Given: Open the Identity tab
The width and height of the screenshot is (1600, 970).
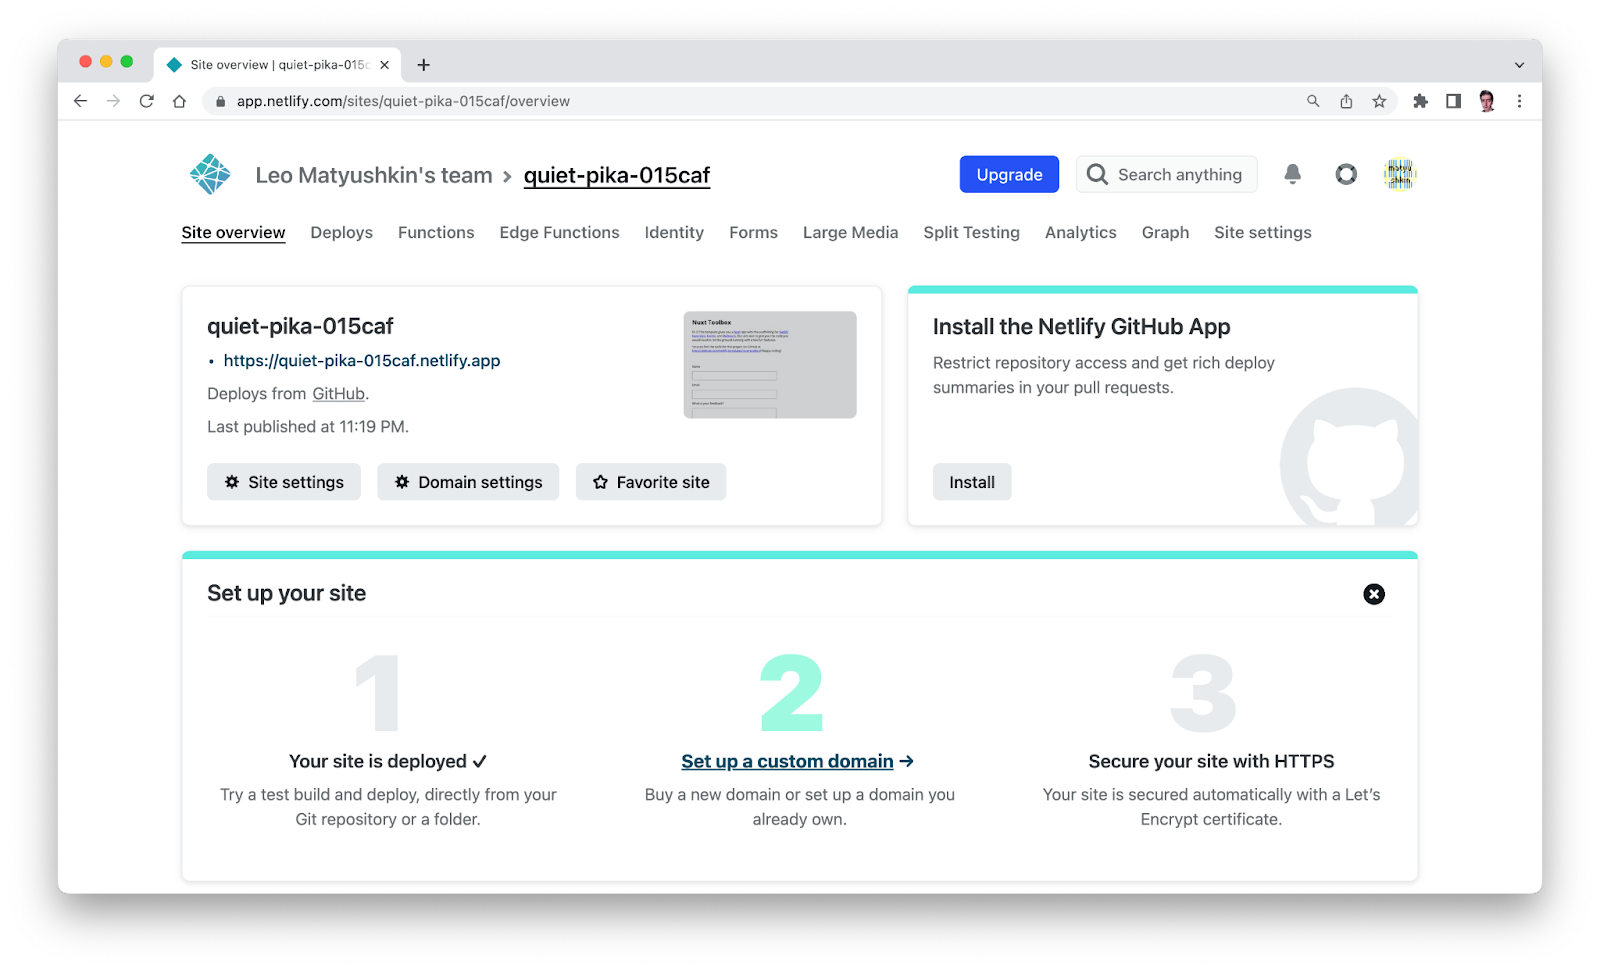Looking at the screenshot, I should [x=674, y=233].
